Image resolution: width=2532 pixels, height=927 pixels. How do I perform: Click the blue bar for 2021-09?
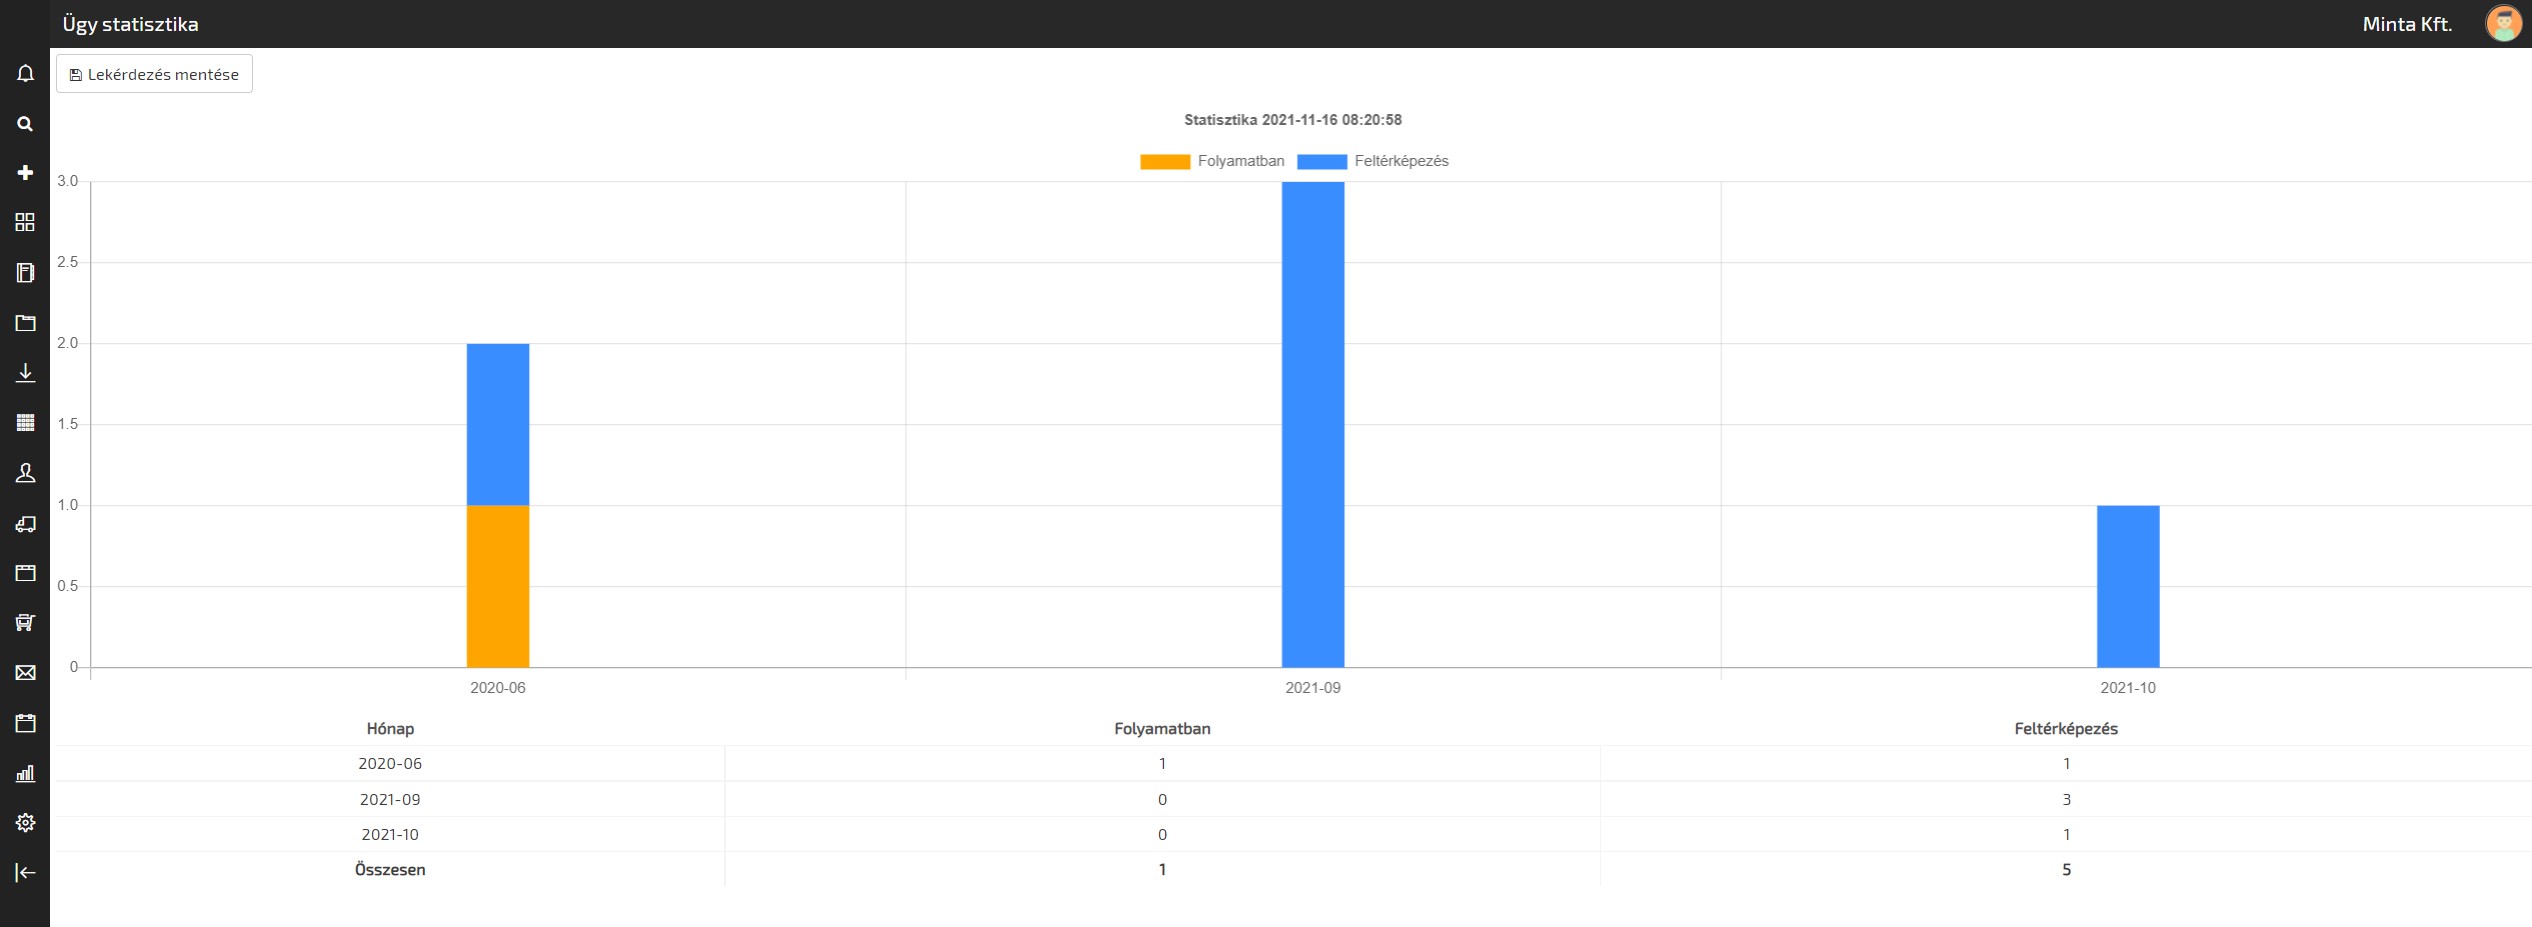tap(1312, 425)
